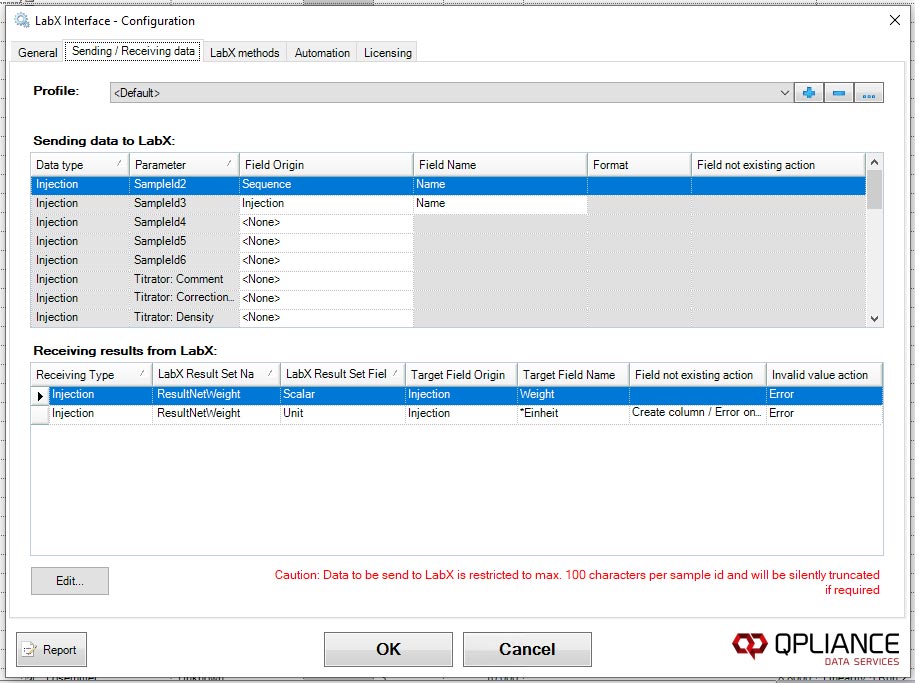Click Field Name column header in sending table
915x683 pixels.
[x=500, y=165]
